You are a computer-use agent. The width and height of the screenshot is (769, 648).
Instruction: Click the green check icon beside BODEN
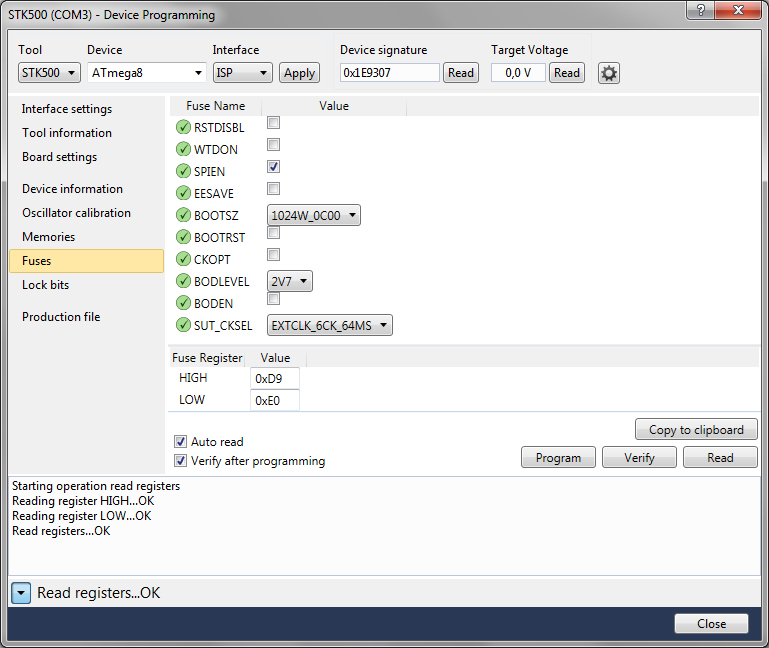click(x=183, y=303)
